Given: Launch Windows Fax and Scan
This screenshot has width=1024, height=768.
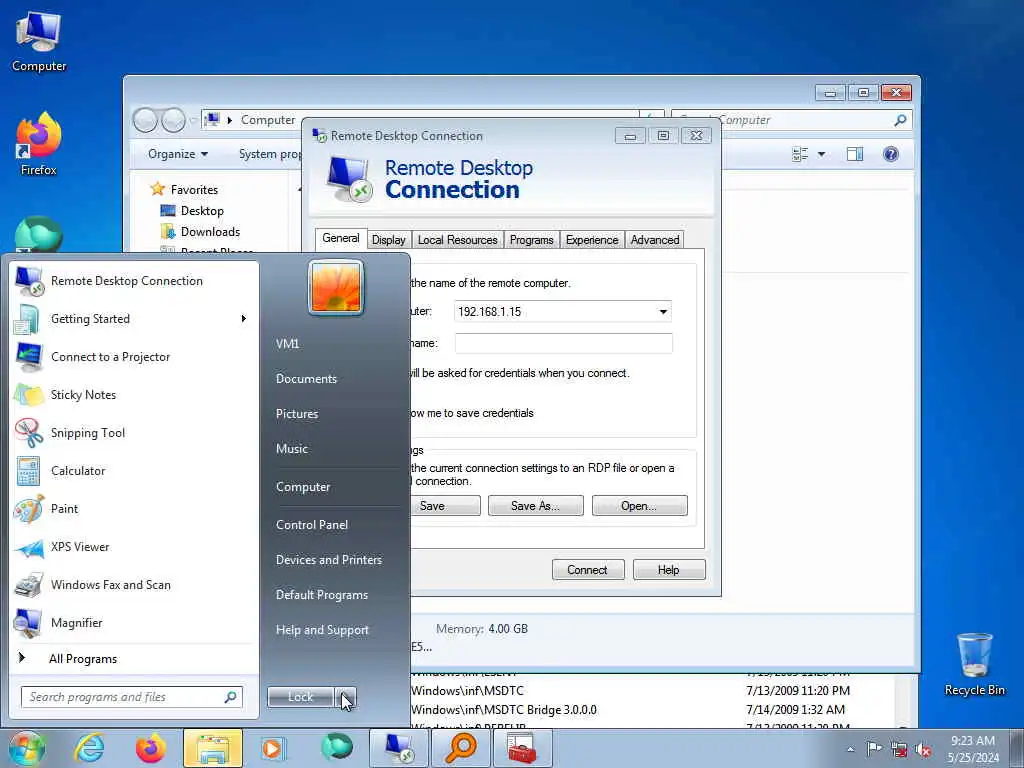Looking at the screenshot, I should [x=134, y=584].
